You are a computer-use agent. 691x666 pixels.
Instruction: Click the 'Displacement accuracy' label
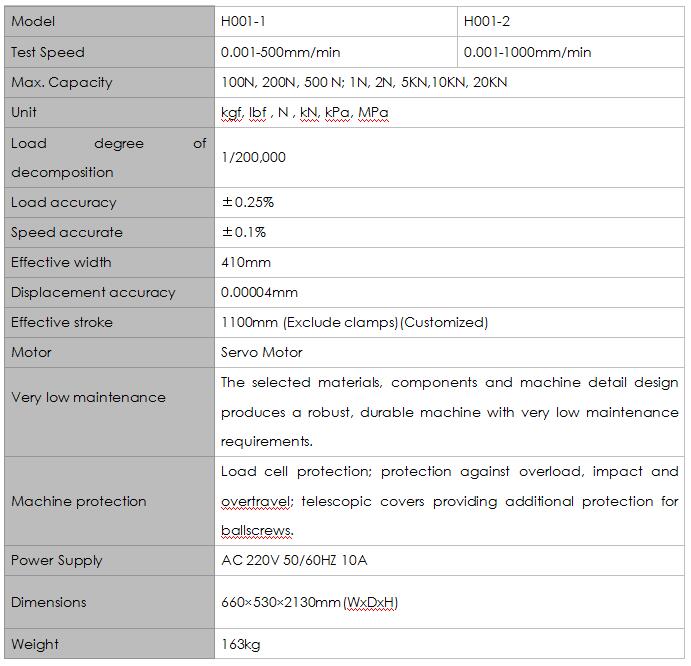point(93,293)
